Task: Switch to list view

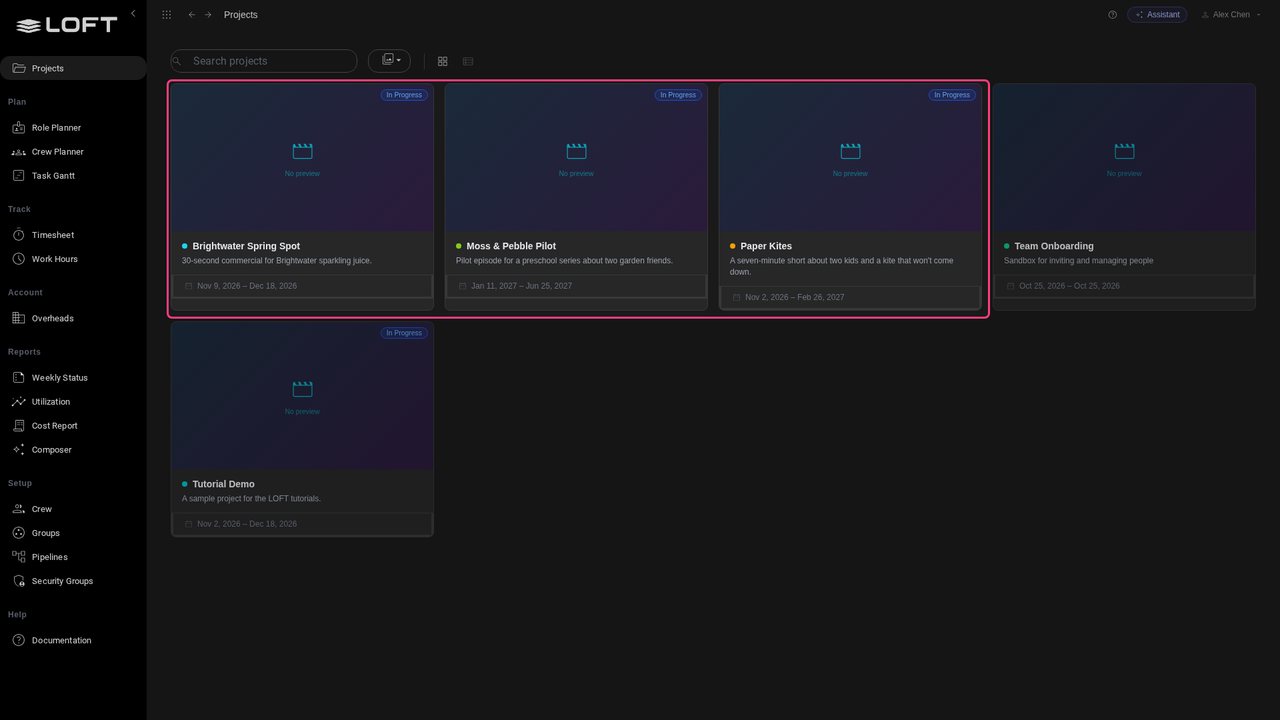Action: tap(468, 61)
